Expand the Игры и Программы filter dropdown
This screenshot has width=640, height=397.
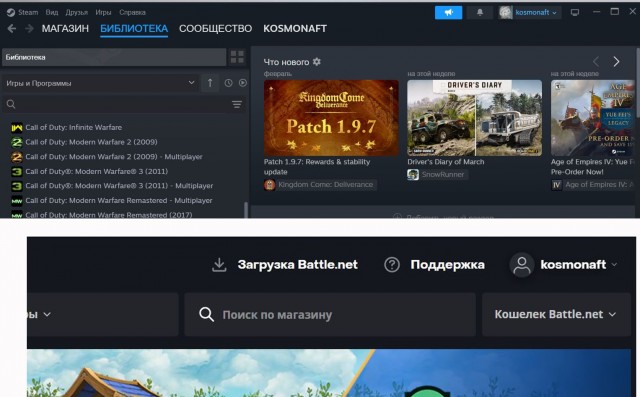click(x=100, y=83)
